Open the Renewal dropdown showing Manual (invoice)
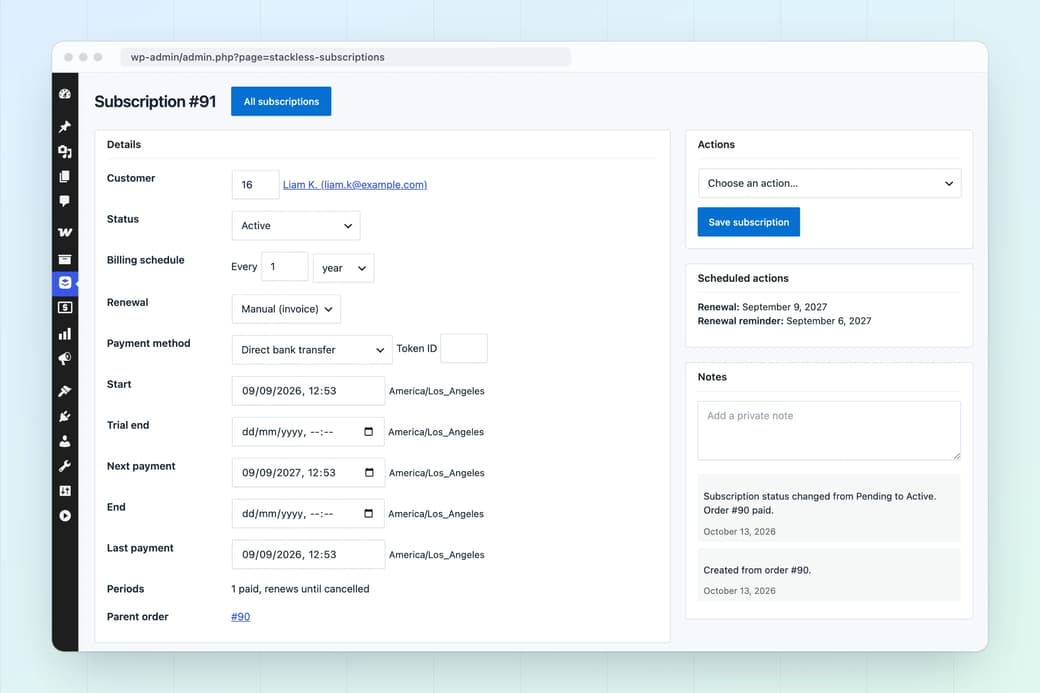Viewport: 1040px width, 693px height. click(287, 309)
